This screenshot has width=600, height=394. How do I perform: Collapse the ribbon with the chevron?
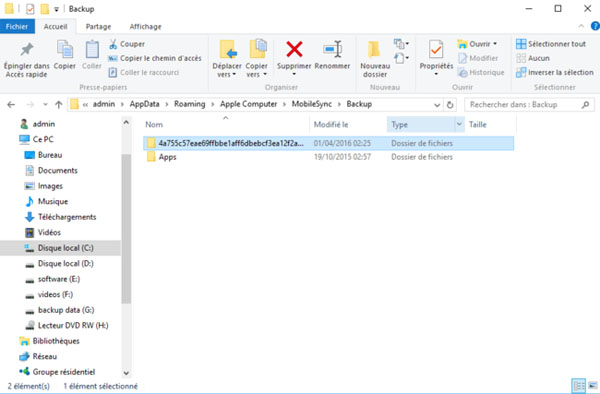581,26
